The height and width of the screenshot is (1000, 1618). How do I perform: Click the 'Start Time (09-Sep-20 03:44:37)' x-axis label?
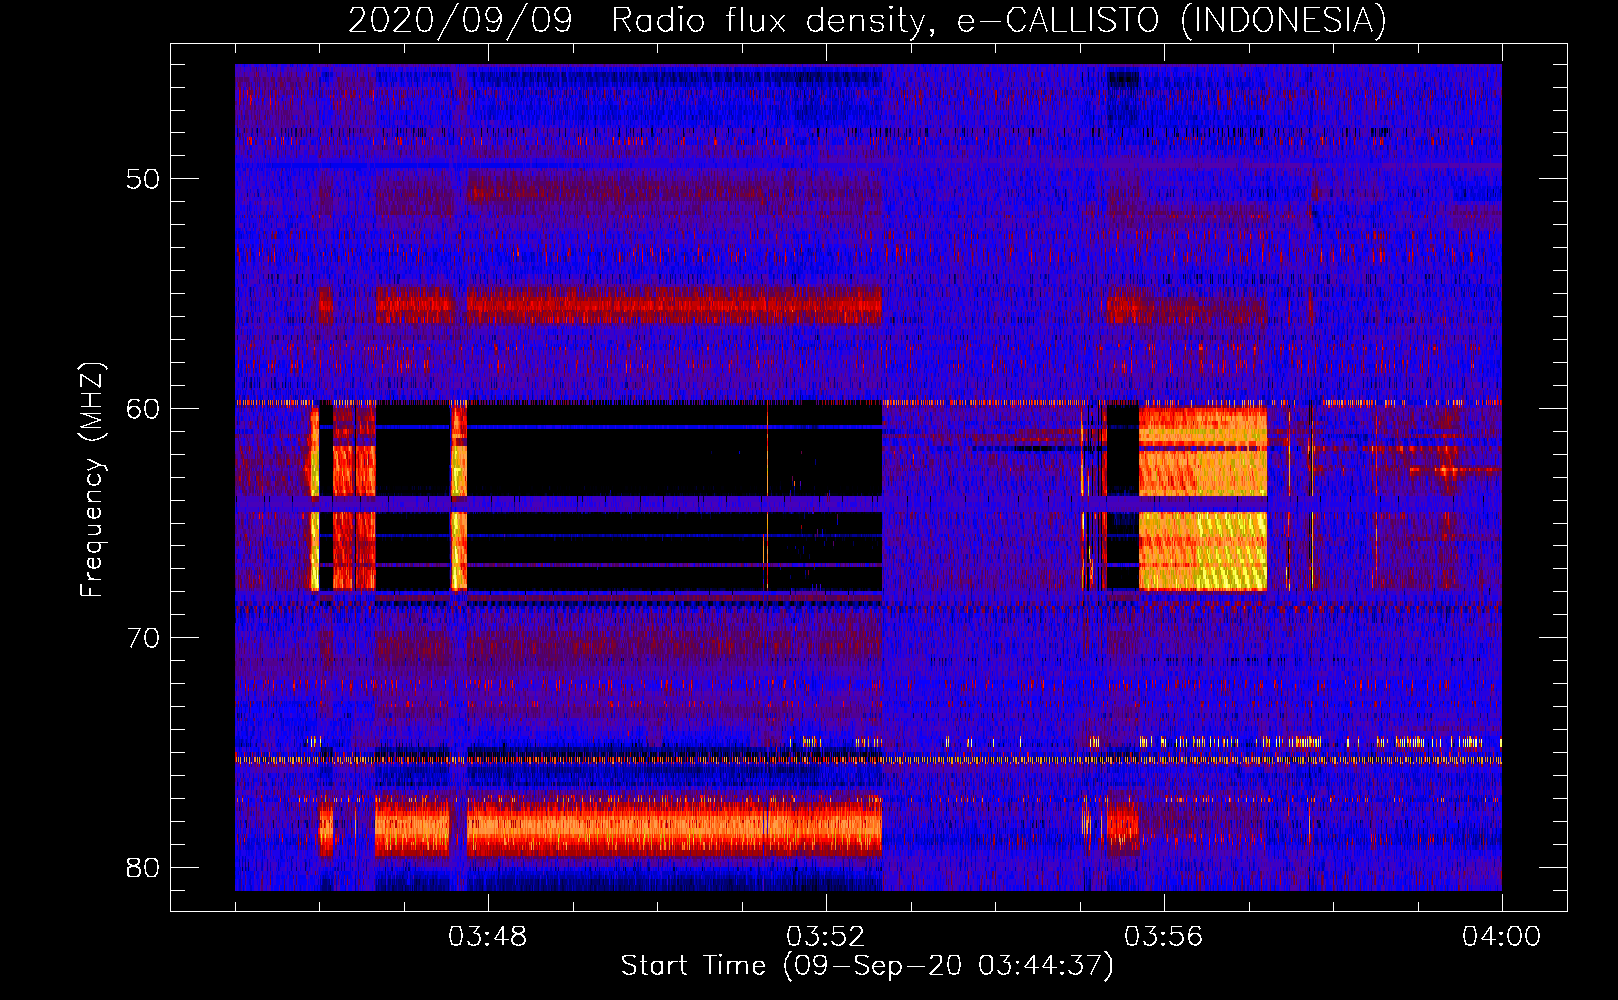[x=867, y=965]
